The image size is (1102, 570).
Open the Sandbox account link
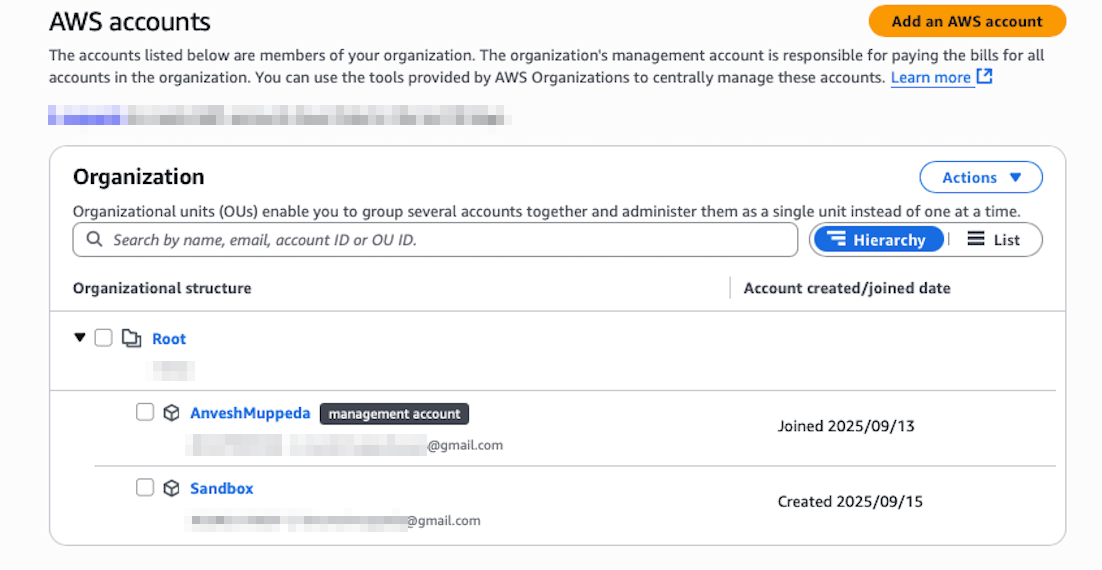click(221, 488)
